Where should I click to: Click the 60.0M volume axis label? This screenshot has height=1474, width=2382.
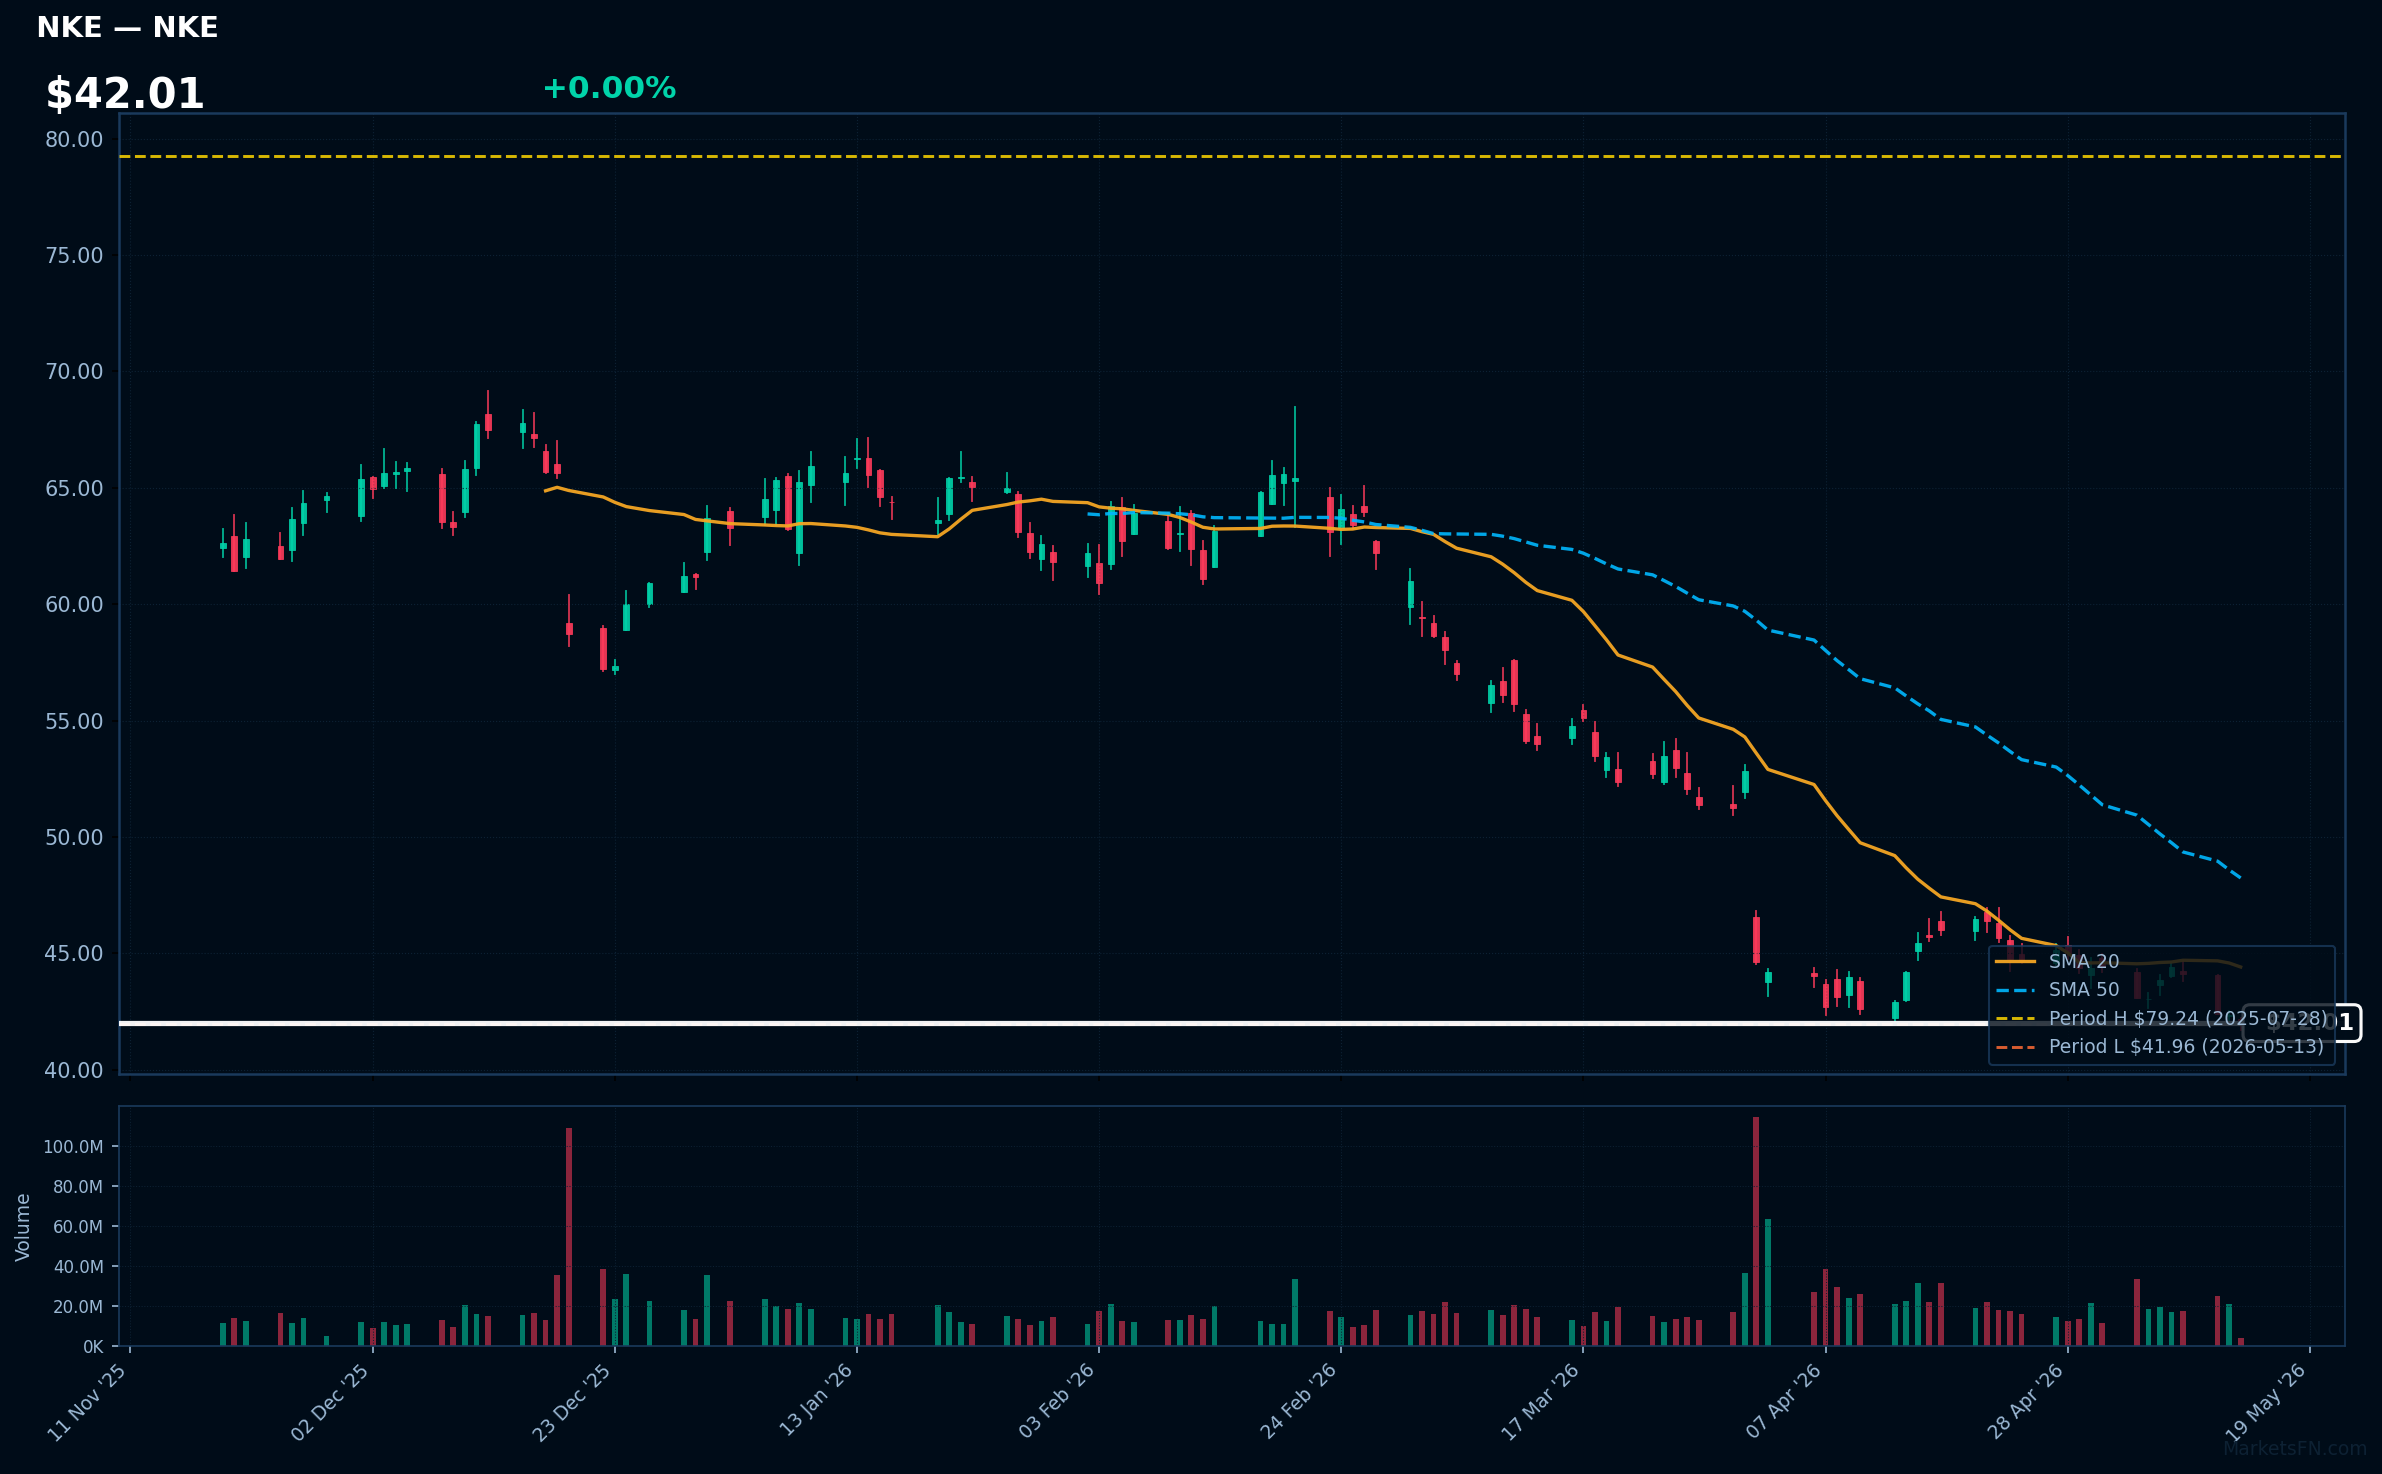(x=78, y=1227)
